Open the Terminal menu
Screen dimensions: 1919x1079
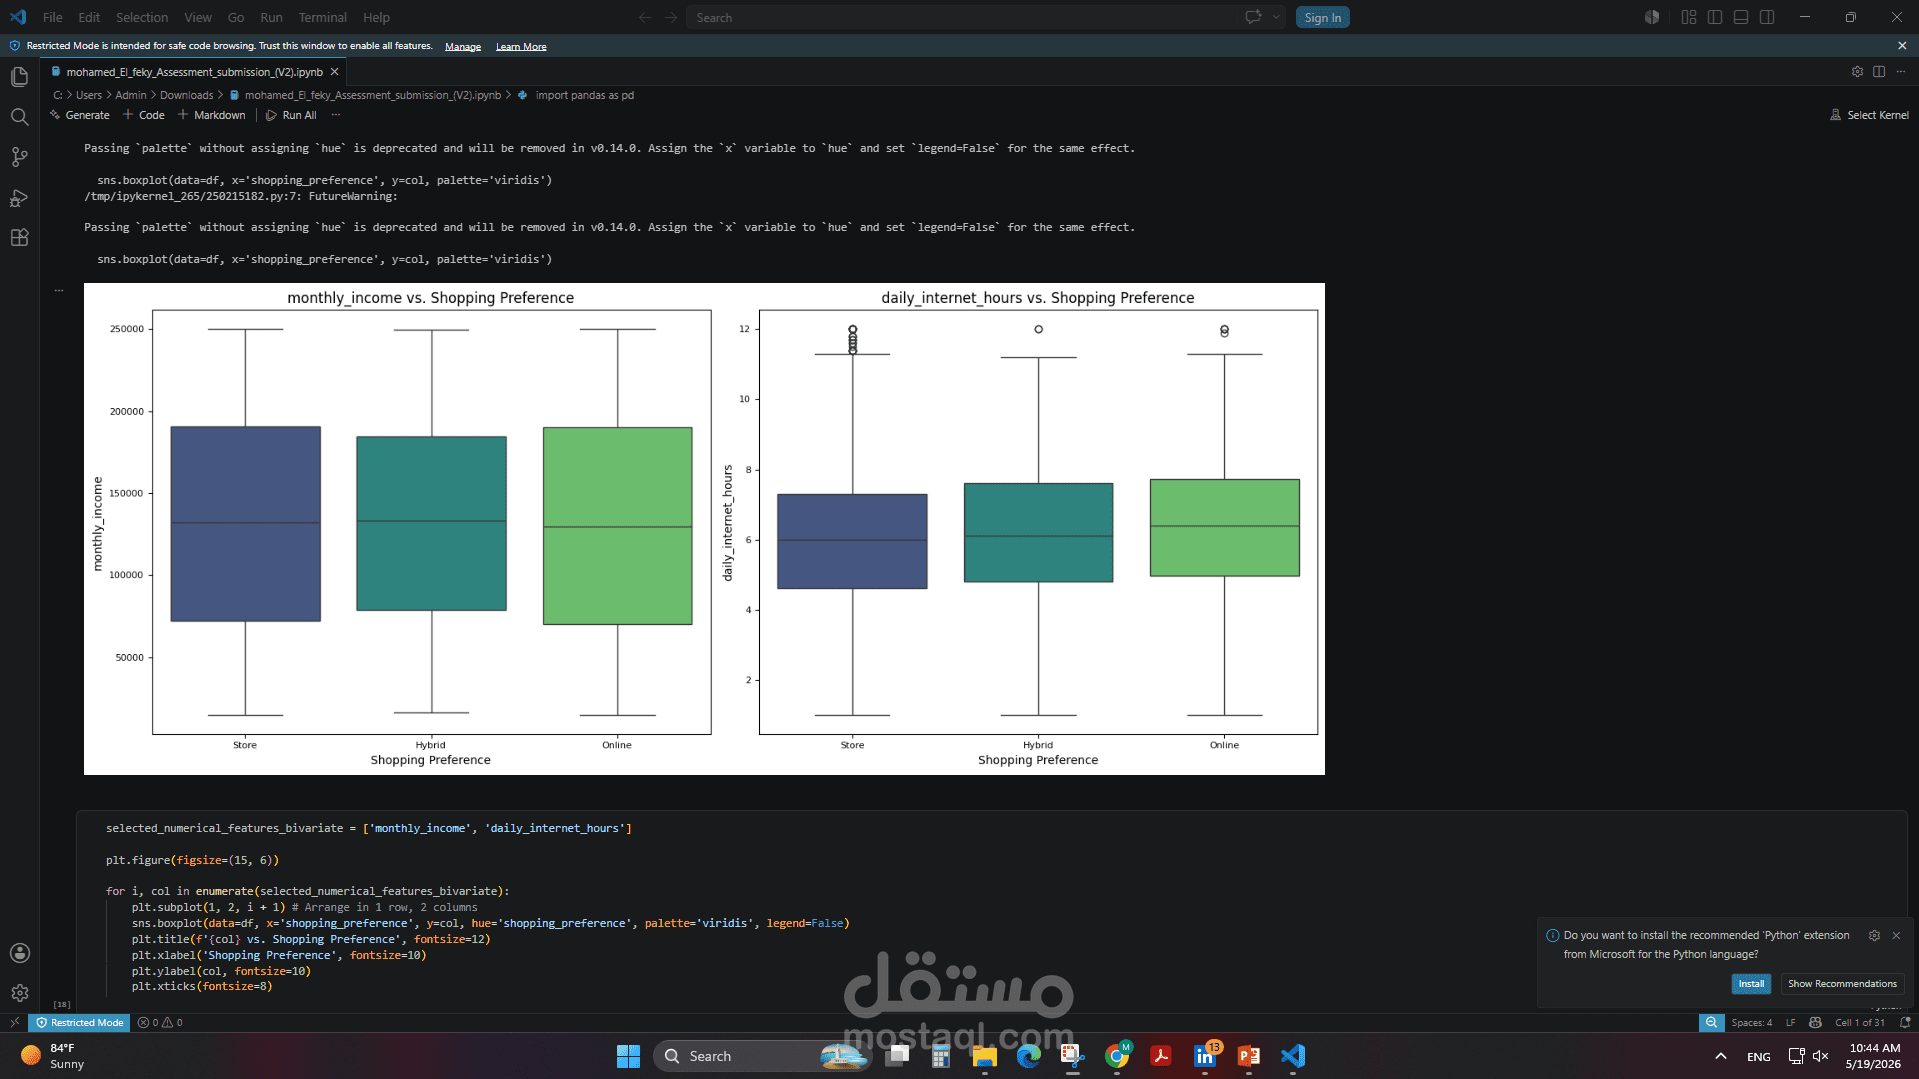(322, 17)
